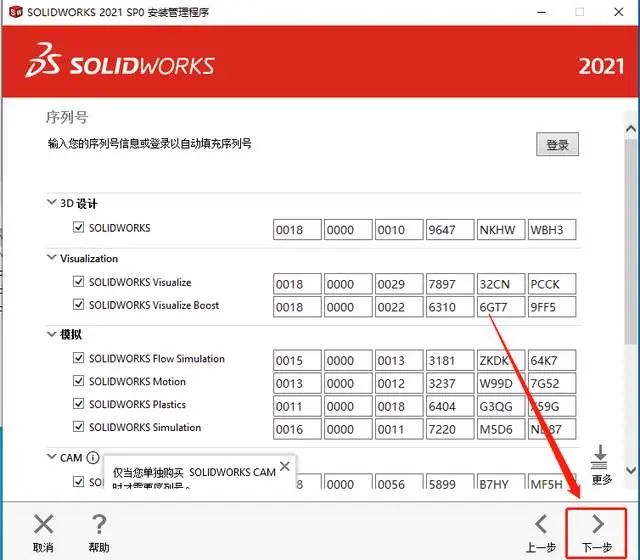
Task: Click Visualize Boost field 0022
Action: click(x=399, y=307)
